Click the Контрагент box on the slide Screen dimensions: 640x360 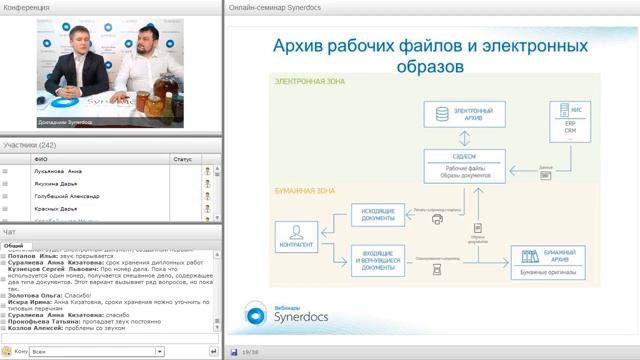(296, 237)
